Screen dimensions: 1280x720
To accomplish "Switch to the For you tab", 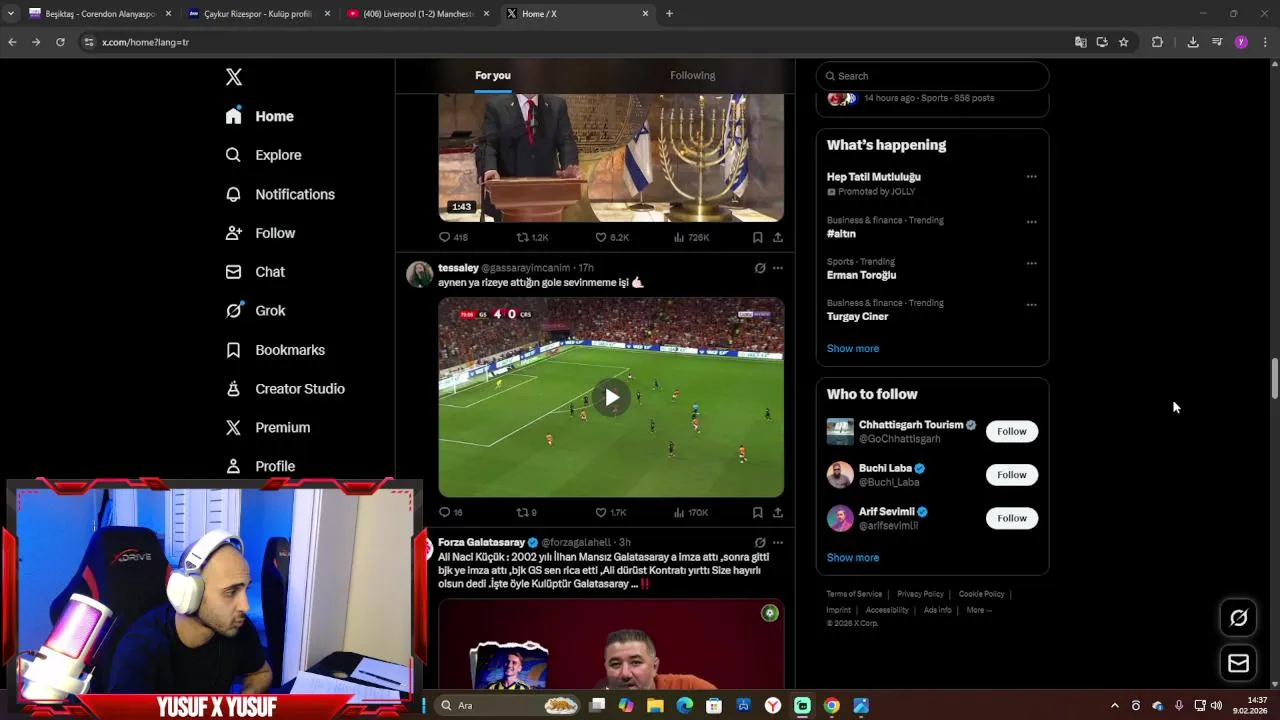I will [493, 76].
